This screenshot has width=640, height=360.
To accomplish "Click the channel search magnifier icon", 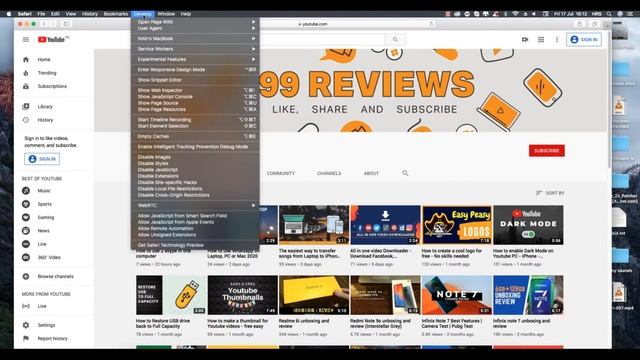I will tap(405, 173).
